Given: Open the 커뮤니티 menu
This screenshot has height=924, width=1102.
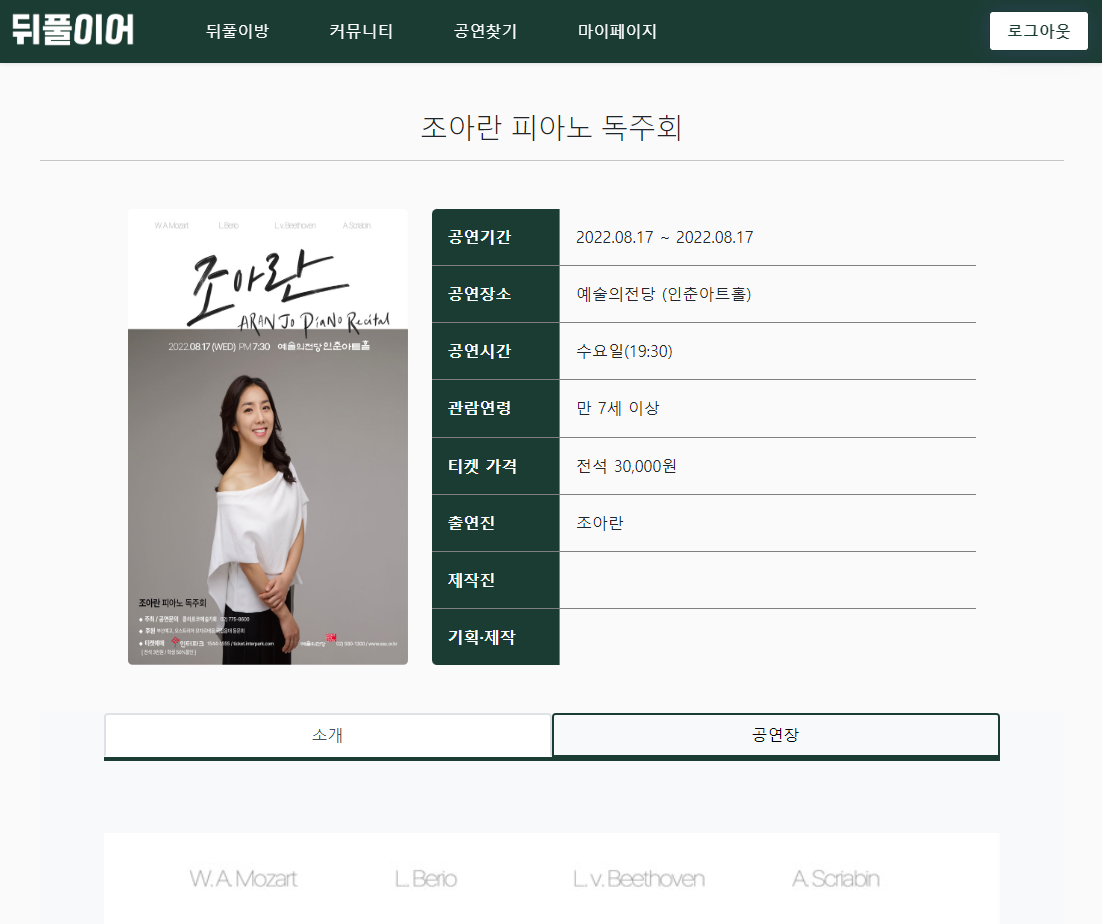Looking at the screenshot, I should 361,31.
